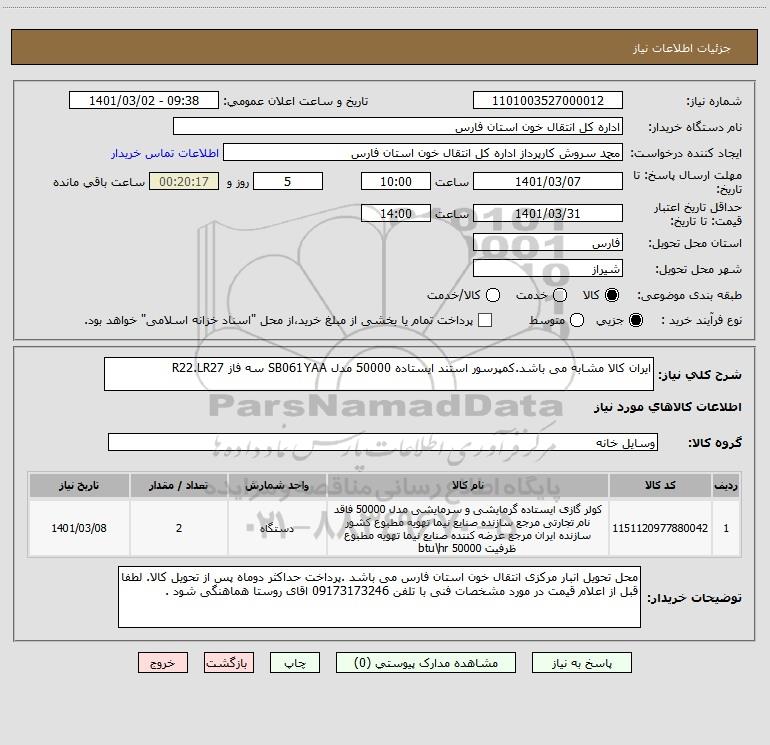Click the unit cell دستگاه
The height and width of the screenshot is (745, 770).
(x=277, y=528)
